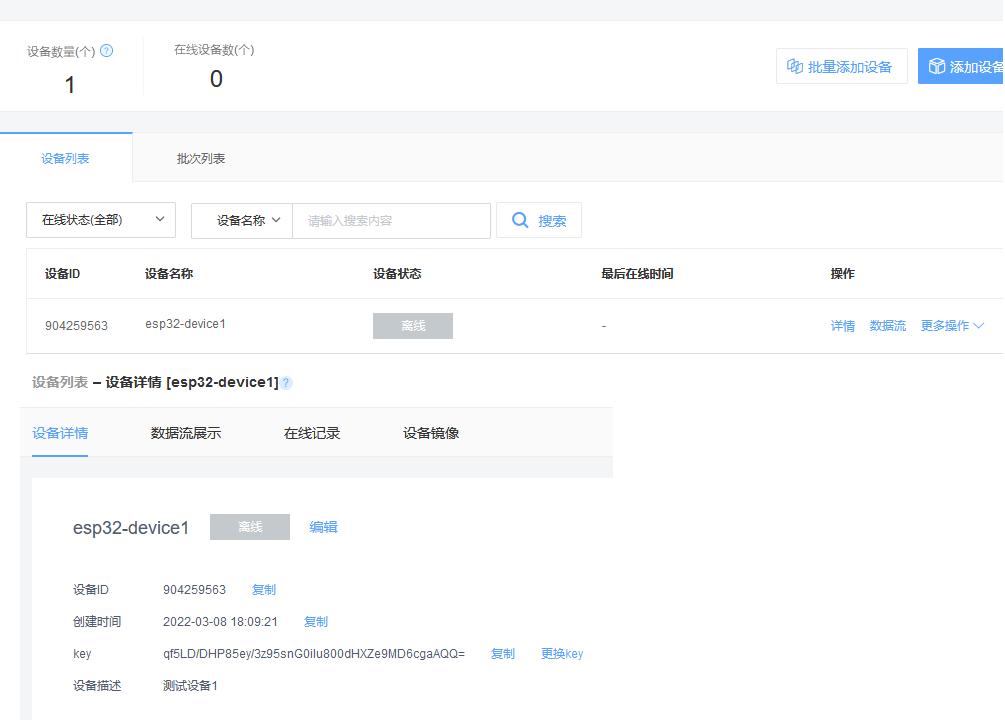
Task: Open the 设备镜像 tab
Action: [x=429, y=433]
